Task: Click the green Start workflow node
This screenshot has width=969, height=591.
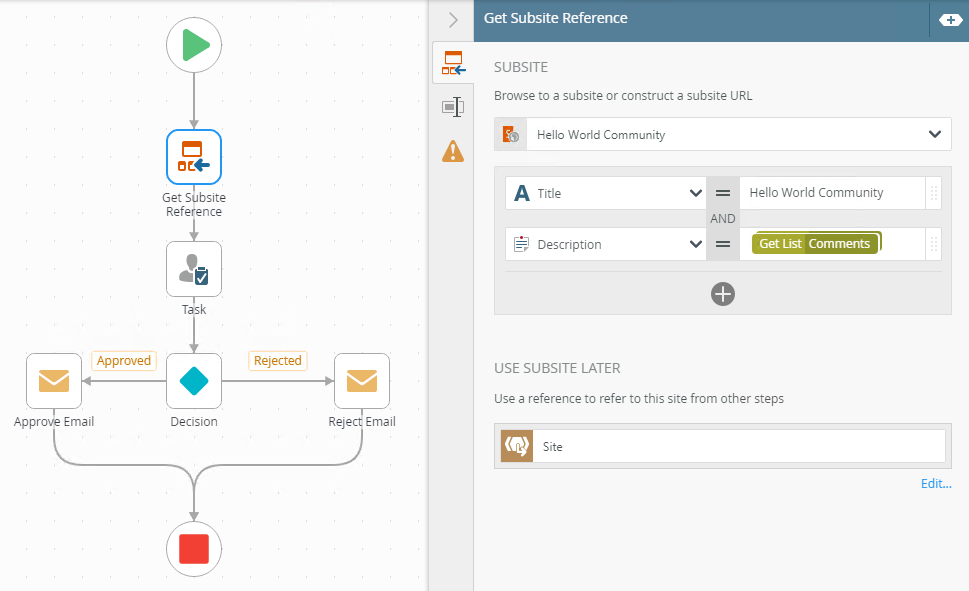Action: click(194, 45)
